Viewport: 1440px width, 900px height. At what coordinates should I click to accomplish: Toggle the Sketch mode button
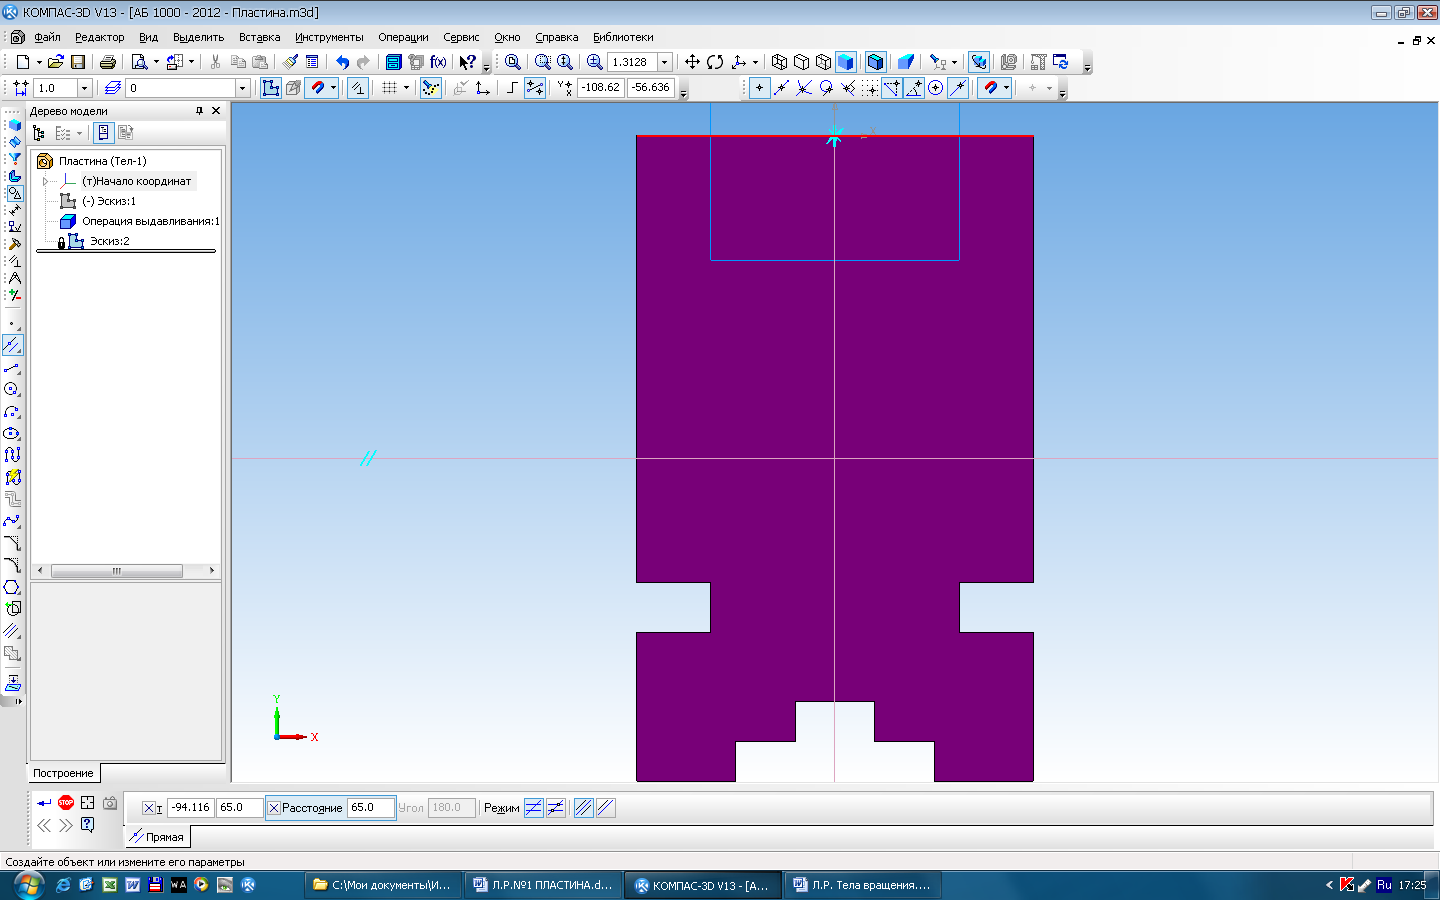[271, 88]
